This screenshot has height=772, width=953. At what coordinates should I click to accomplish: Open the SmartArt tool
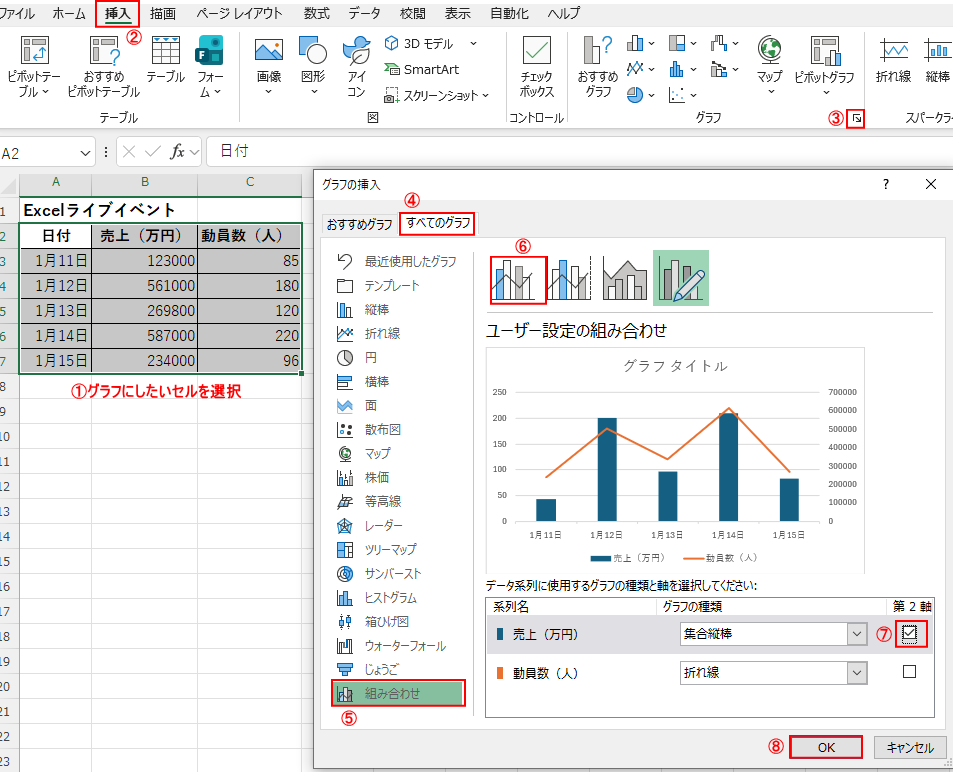pos(422,70)
